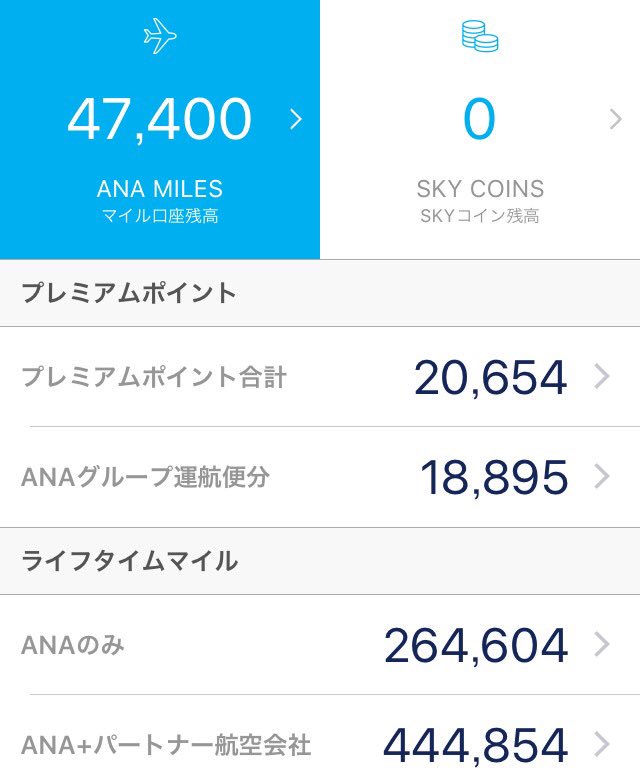Select the ANA MILES マイル口座残高 tile
This screenshot has width=640, height=784.
pyautogui.click(x=160, y=130)
